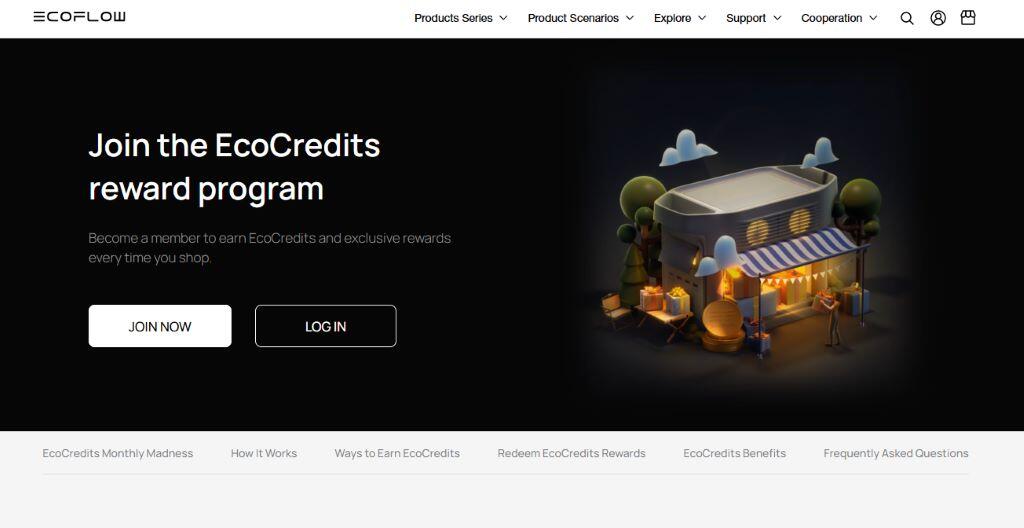
Task: Click the JOIN NOW button
Action: click(x=160, y=326)
